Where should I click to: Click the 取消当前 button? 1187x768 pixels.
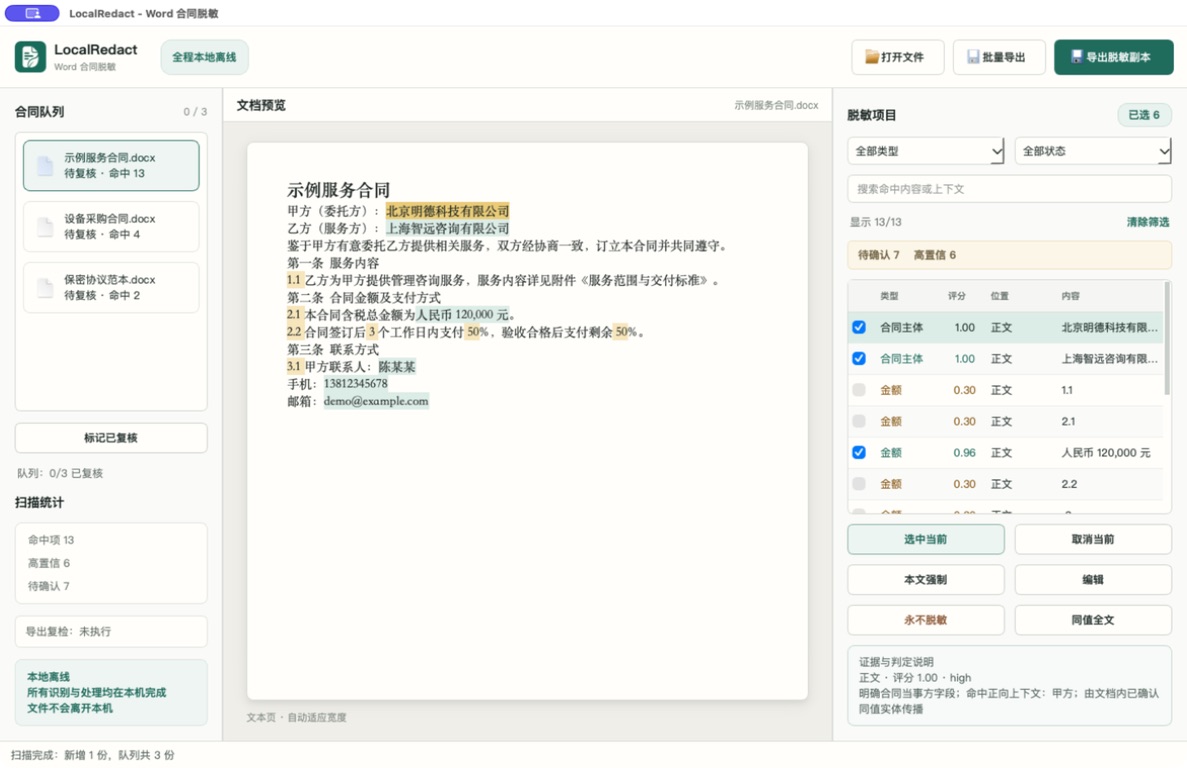(1093, 539)
